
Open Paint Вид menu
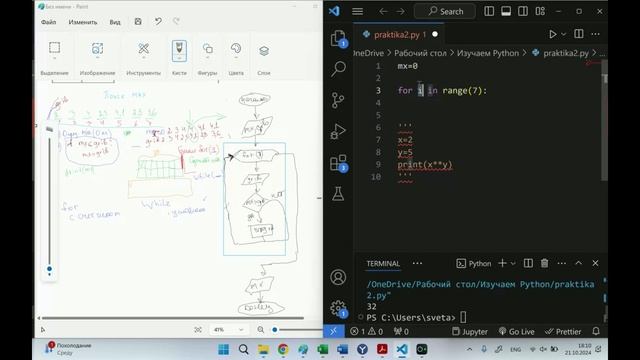(x=115, y=22)
